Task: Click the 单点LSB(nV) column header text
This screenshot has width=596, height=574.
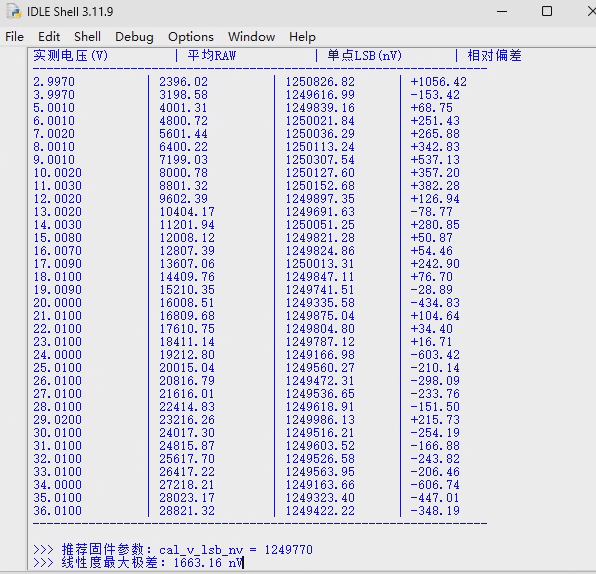Action: (365, 56)
